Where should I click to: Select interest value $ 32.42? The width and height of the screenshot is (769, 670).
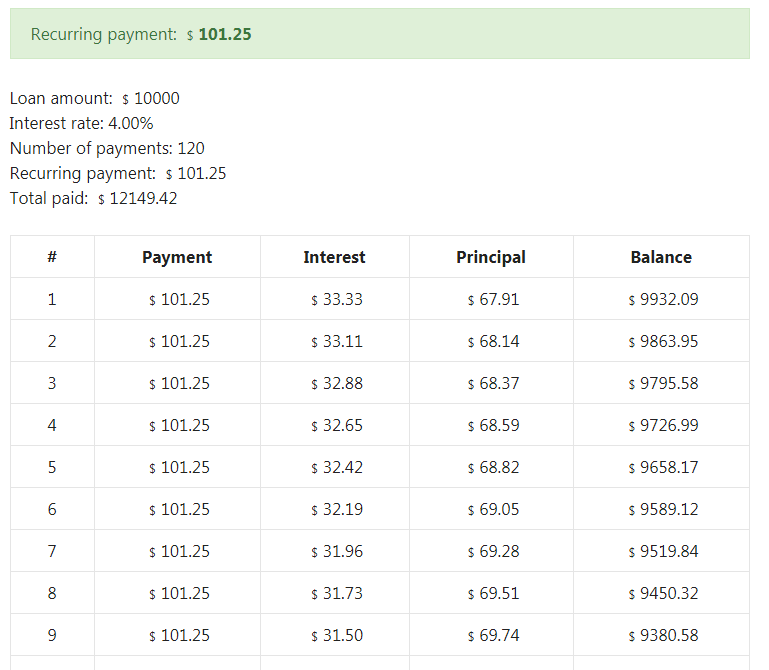(x=337, y=467)
